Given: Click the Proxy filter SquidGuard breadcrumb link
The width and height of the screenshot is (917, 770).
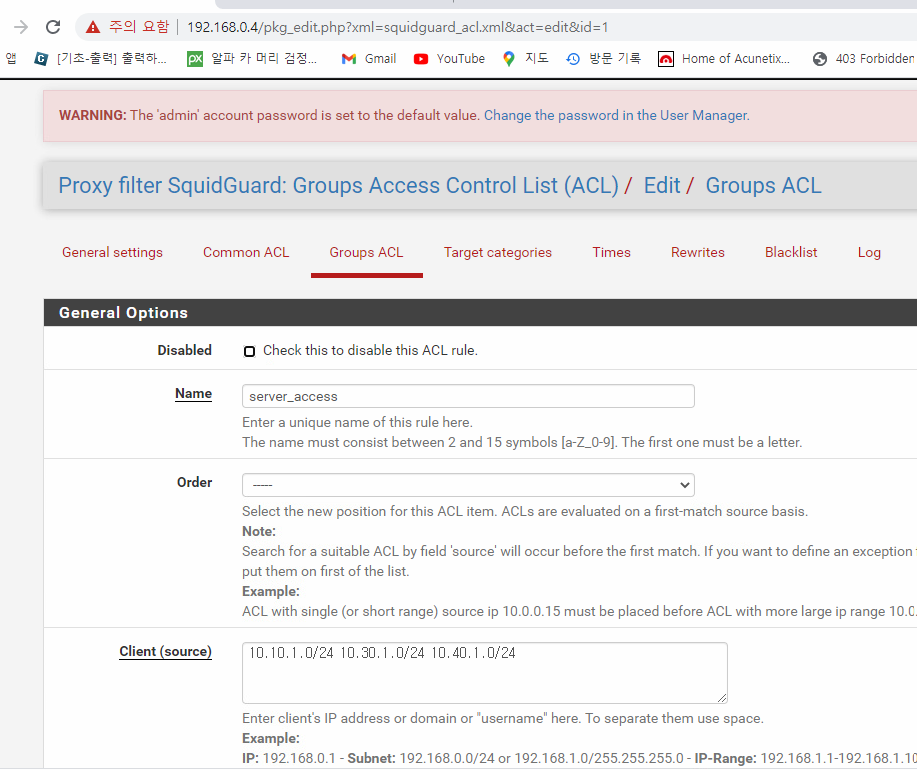Looking at the screenshot, I should [338, 185].
